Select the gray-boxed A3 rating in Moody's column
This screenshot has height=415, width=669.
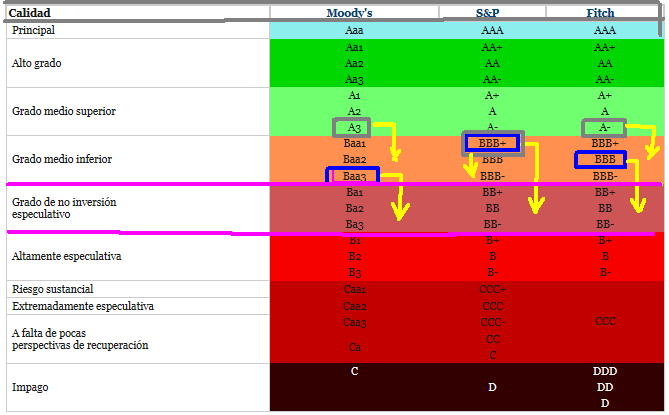[354, 127]
